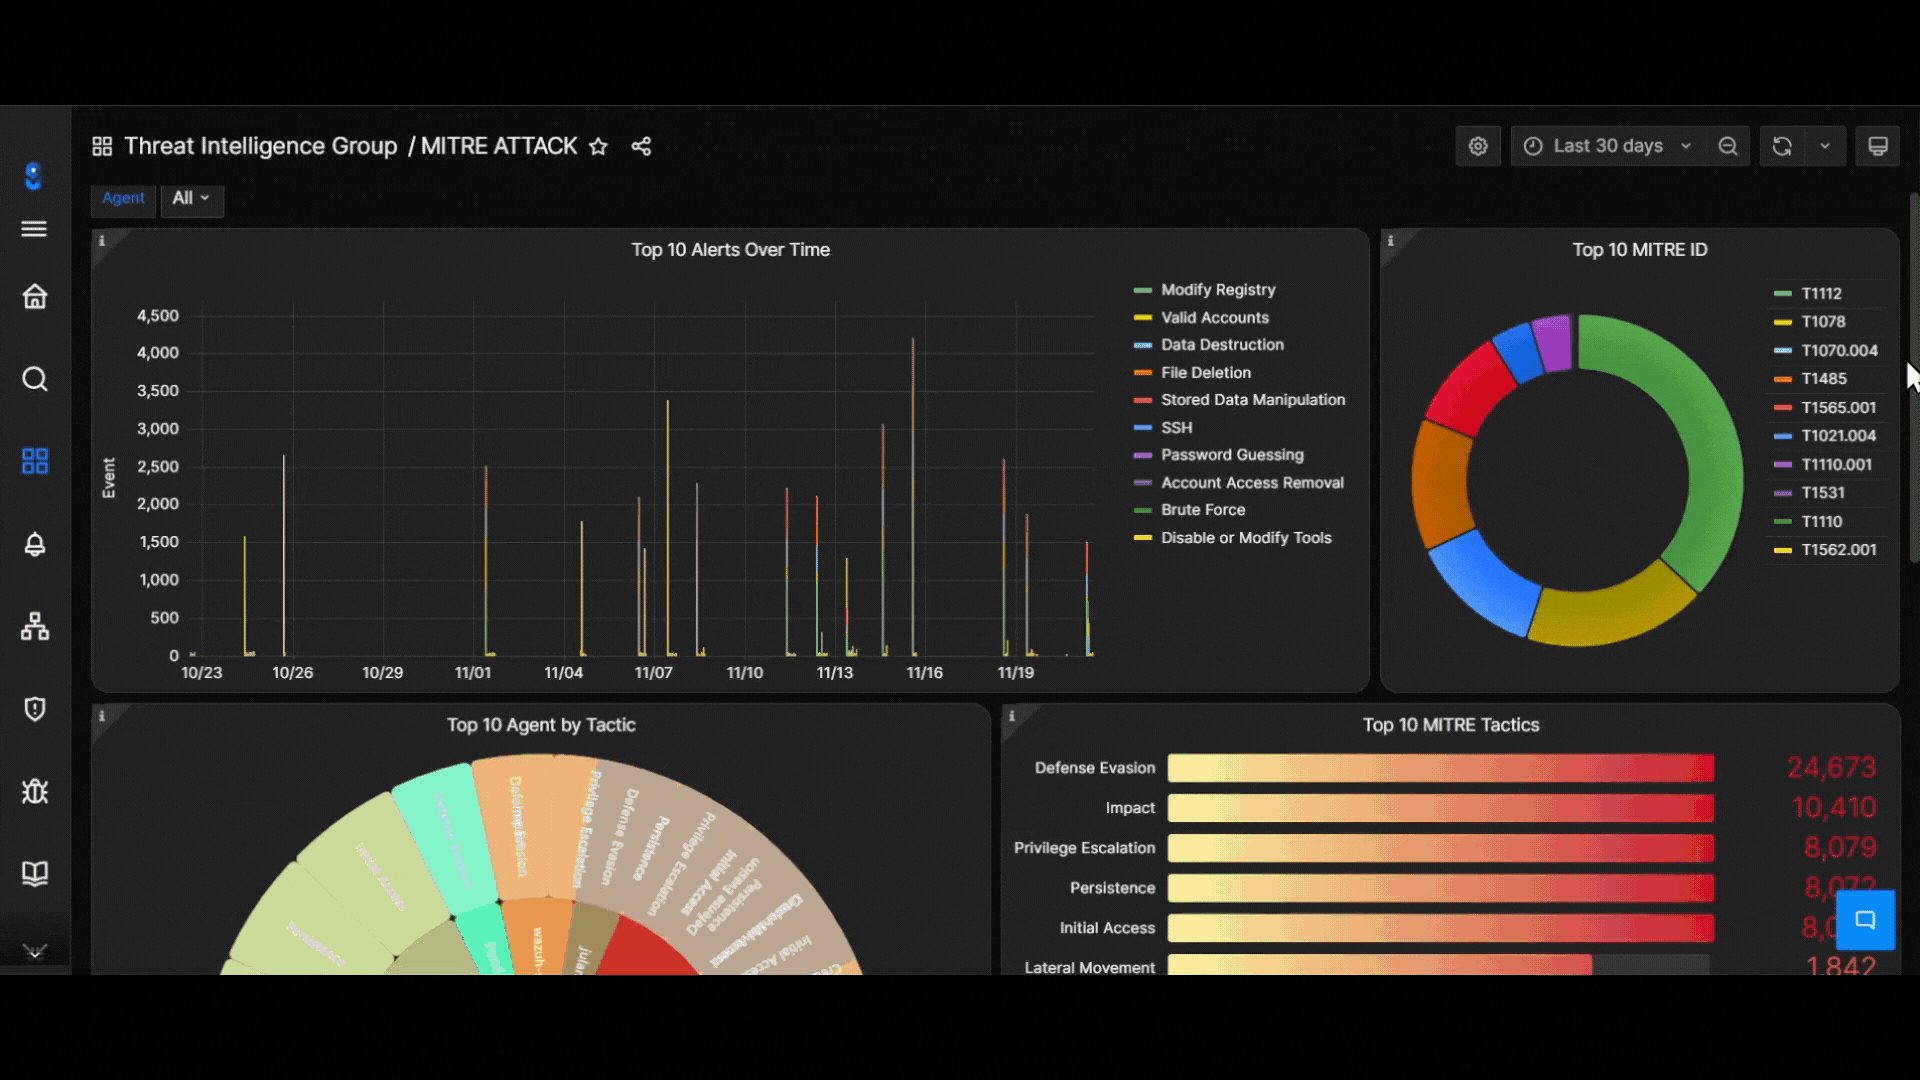Open the shield icon in sidebar
1920x1080 pixels.
(x=35, y=709)
